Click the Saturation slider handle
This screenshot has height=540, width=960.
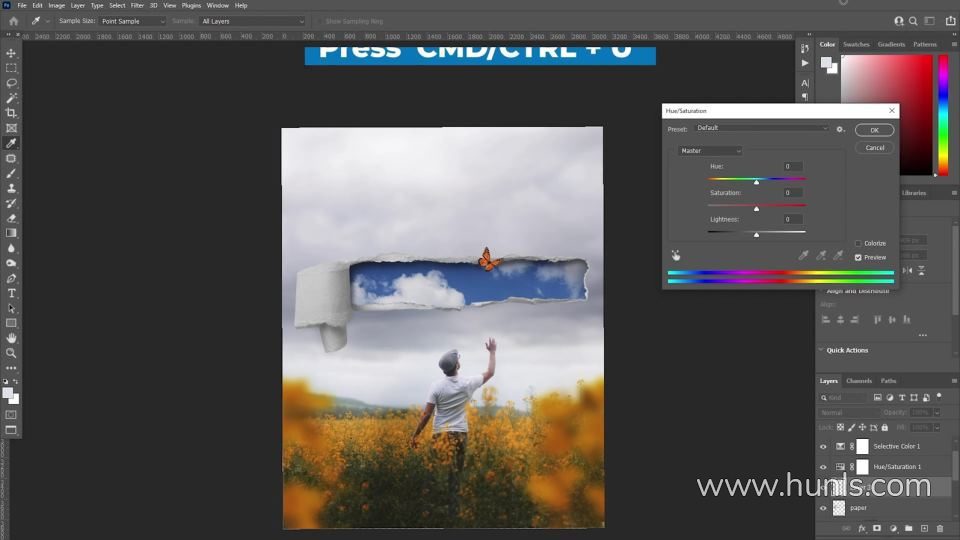[756, 209]
